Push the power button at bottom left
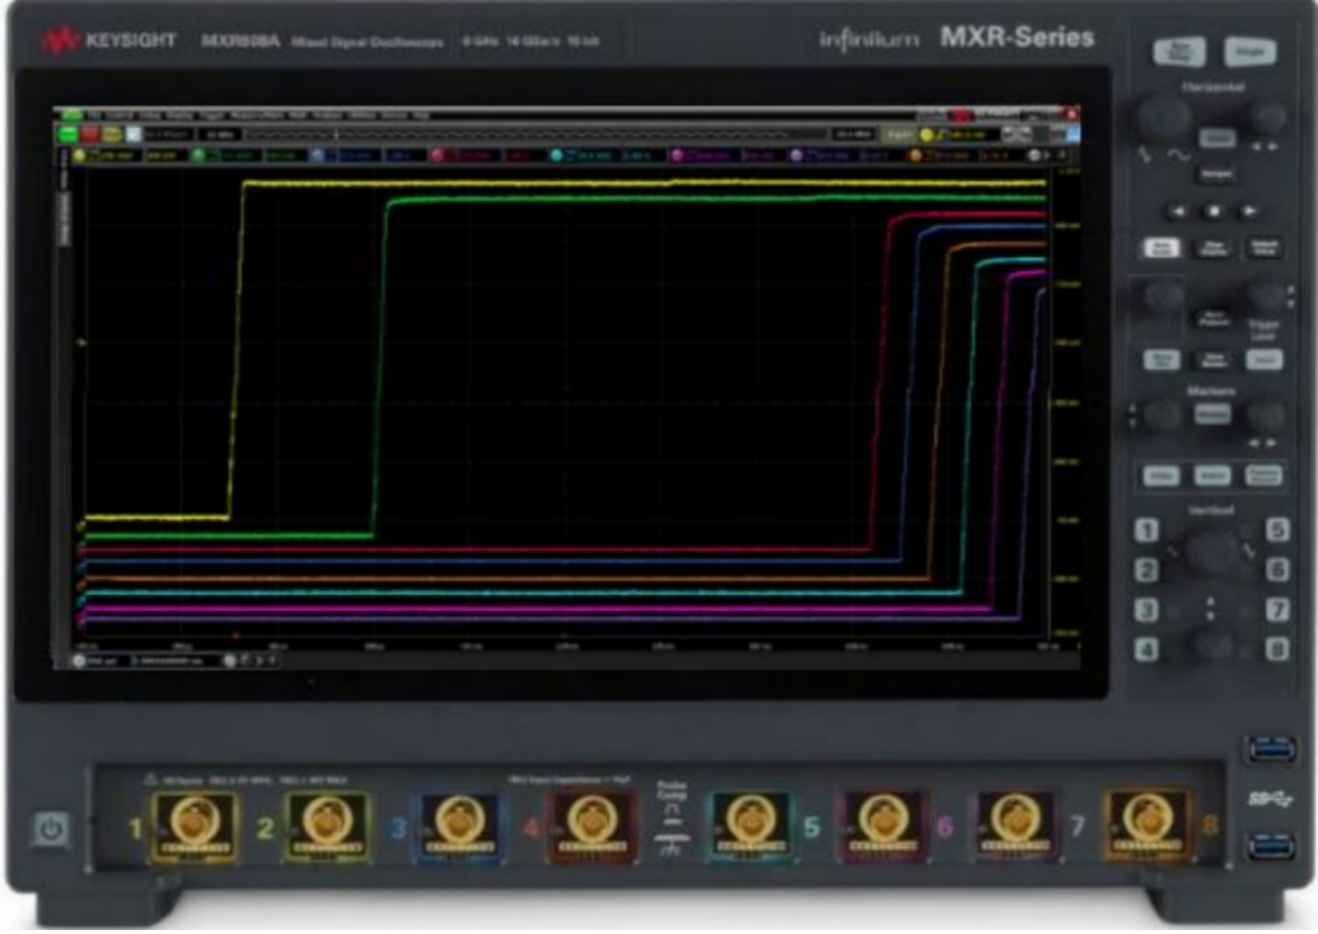Viewport: 1318px width, 934px height. point(51,829)
